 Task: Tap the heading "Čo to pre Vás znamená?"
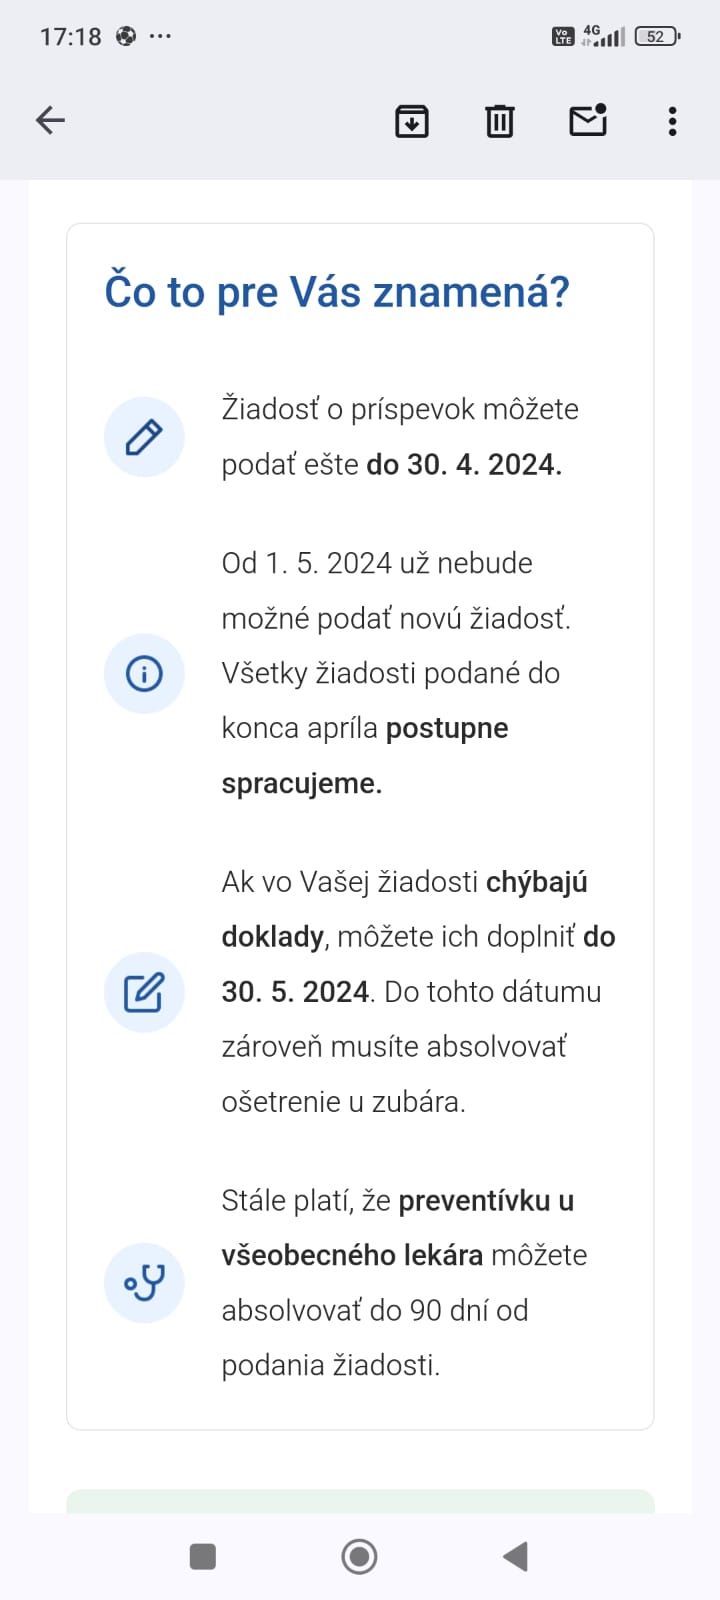[337, 292]
